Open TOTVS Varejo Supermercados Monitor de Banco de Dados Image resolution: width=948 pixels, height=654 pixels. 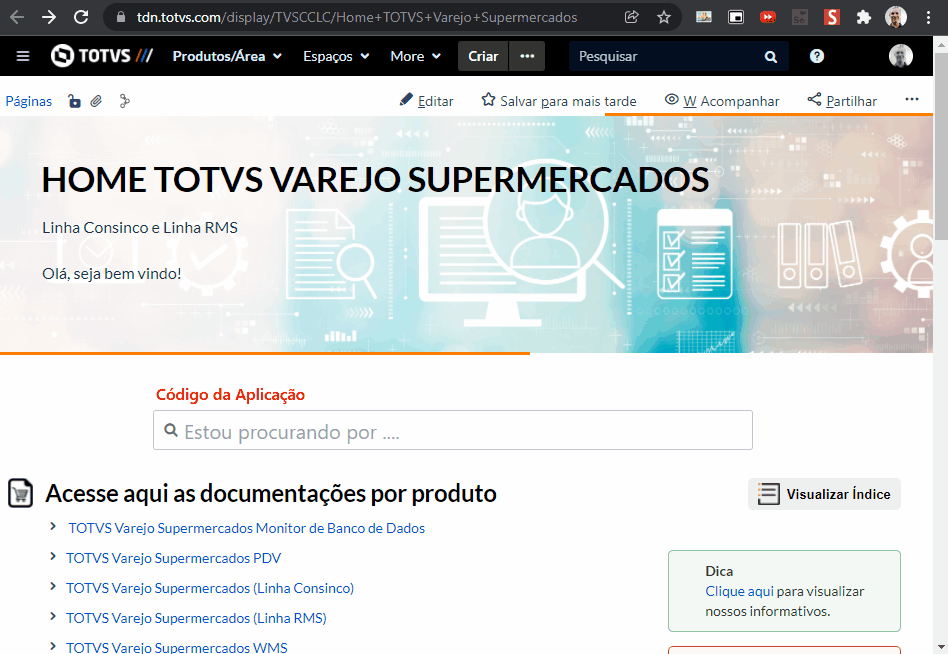coord(247,528)
